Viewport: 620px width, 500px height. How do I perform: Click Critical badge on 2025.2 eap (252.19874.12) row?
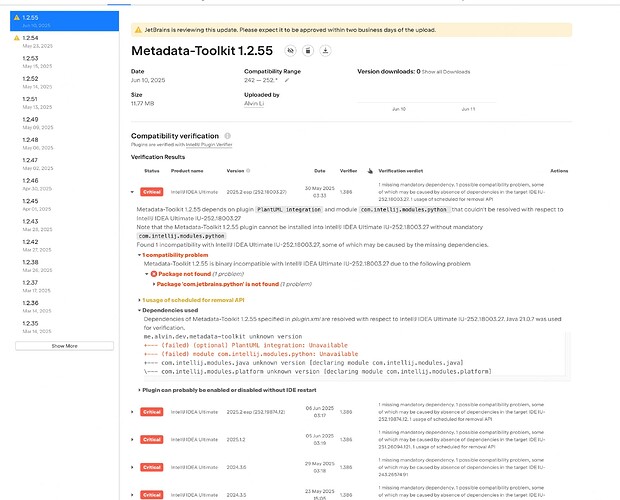coord(152,412)
